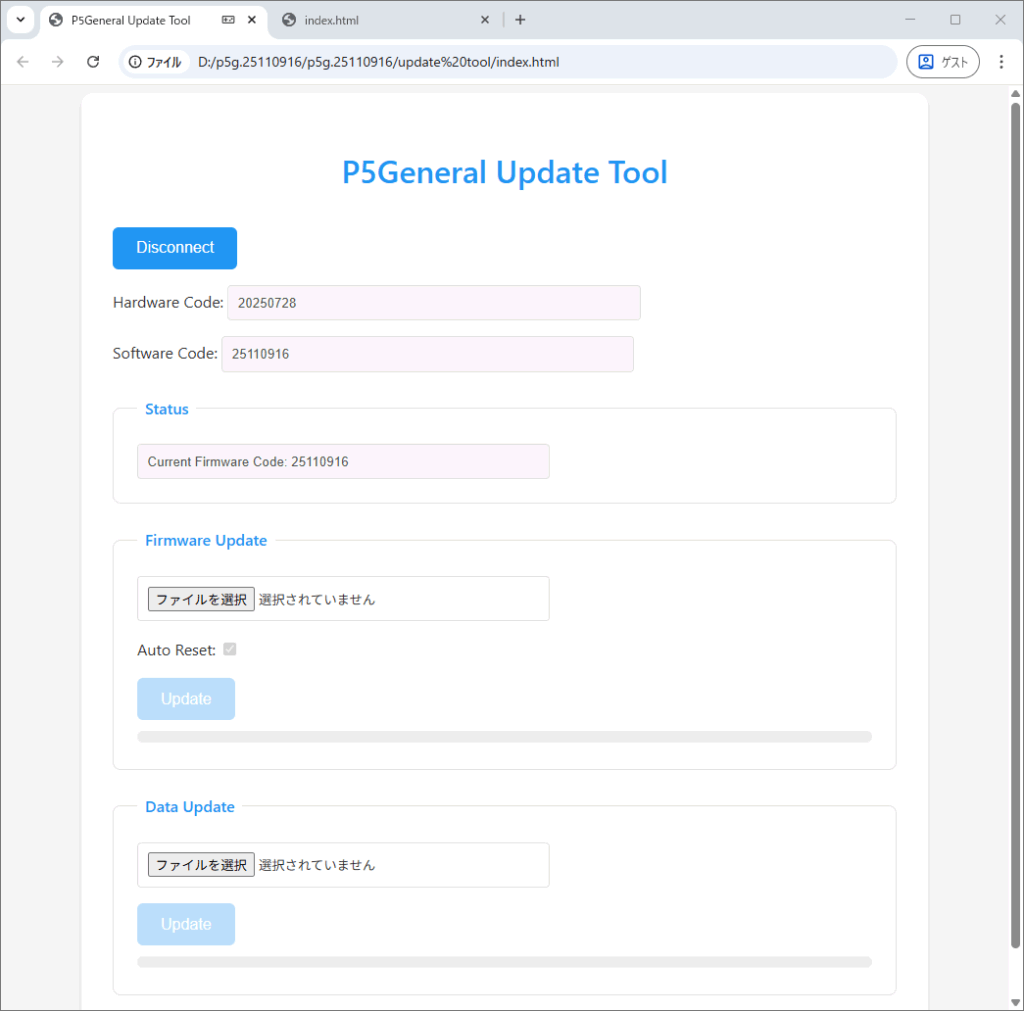Open the Chrome three-dot menu
The image size is (1024, 1011).
point(1001,62)
